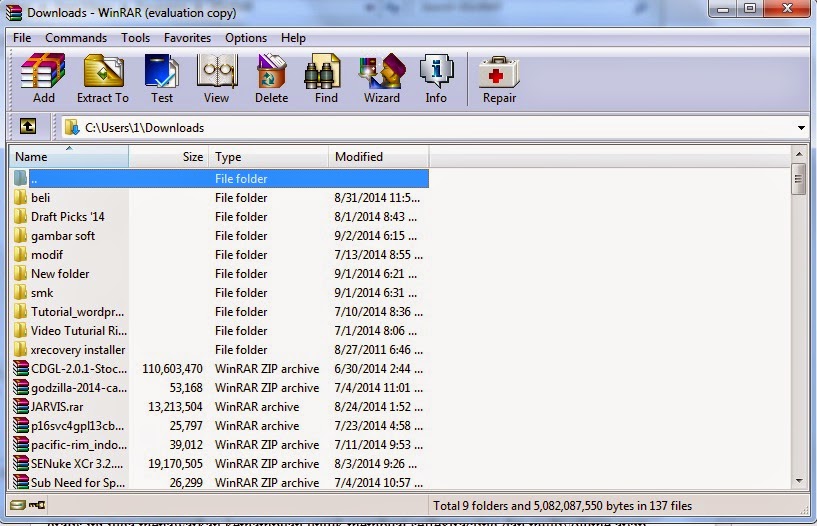
Task: Click the drive icon in status bar
Action: (x=18, y=505)
